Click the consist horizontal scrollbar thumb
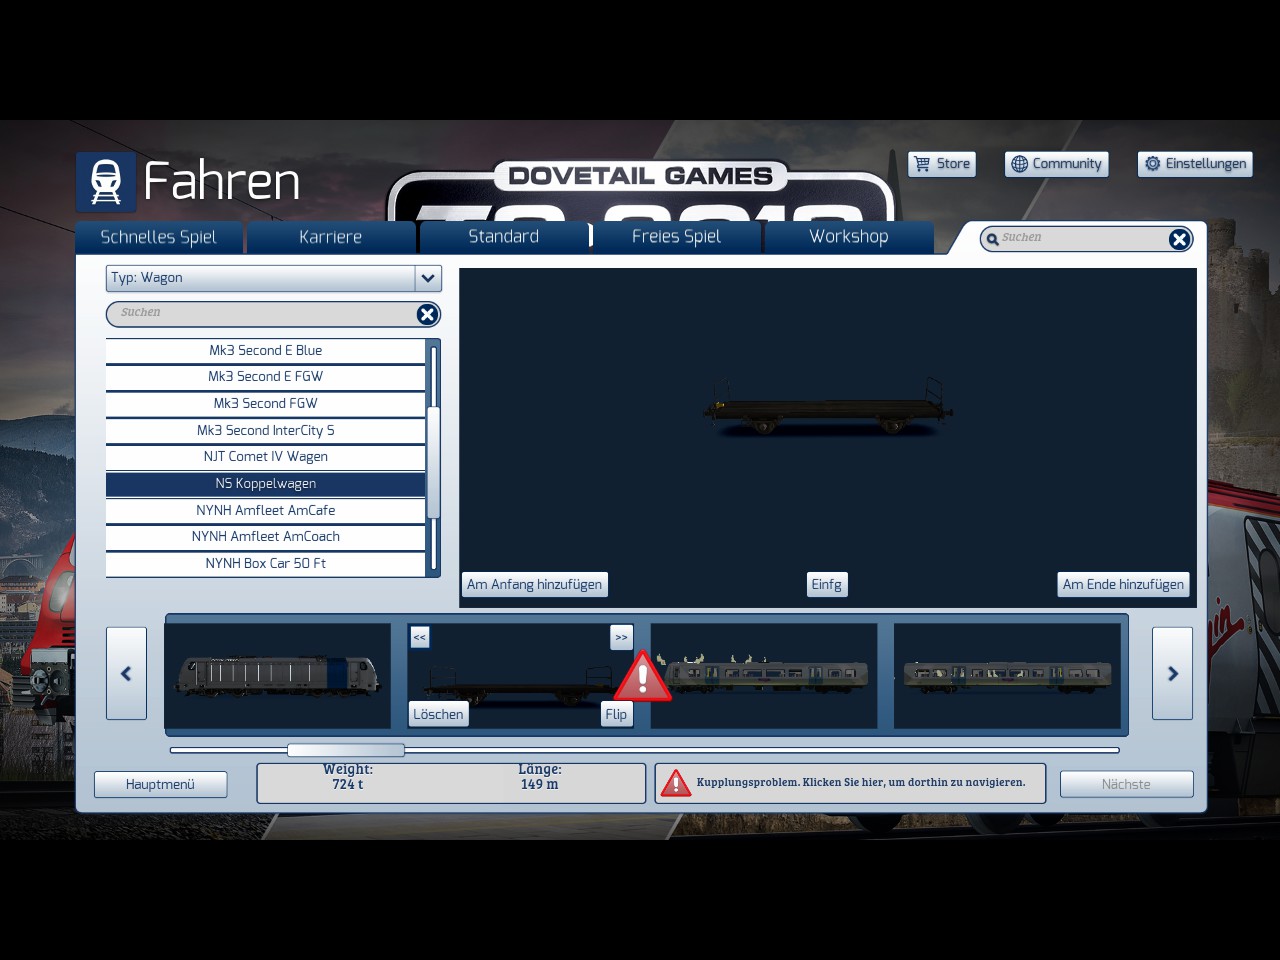Image resolution: width=1280 pixels, height=960 pixels. click(x=346, y=750)
